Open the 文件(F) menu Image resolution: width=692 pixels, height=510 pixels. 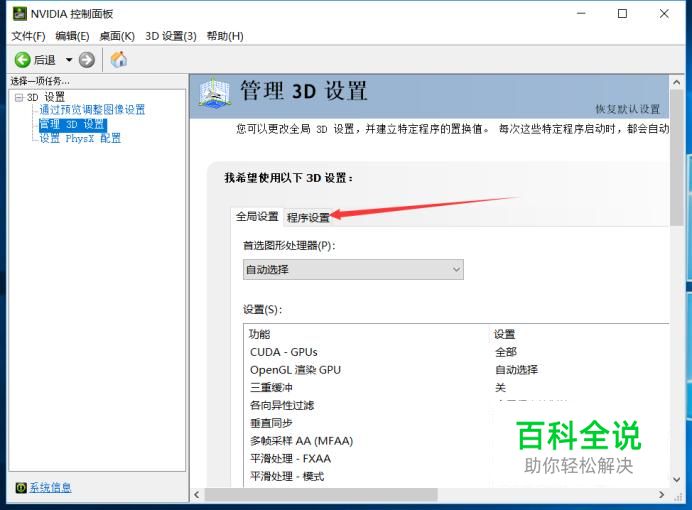pyautogui.click(x=28, y=36)
